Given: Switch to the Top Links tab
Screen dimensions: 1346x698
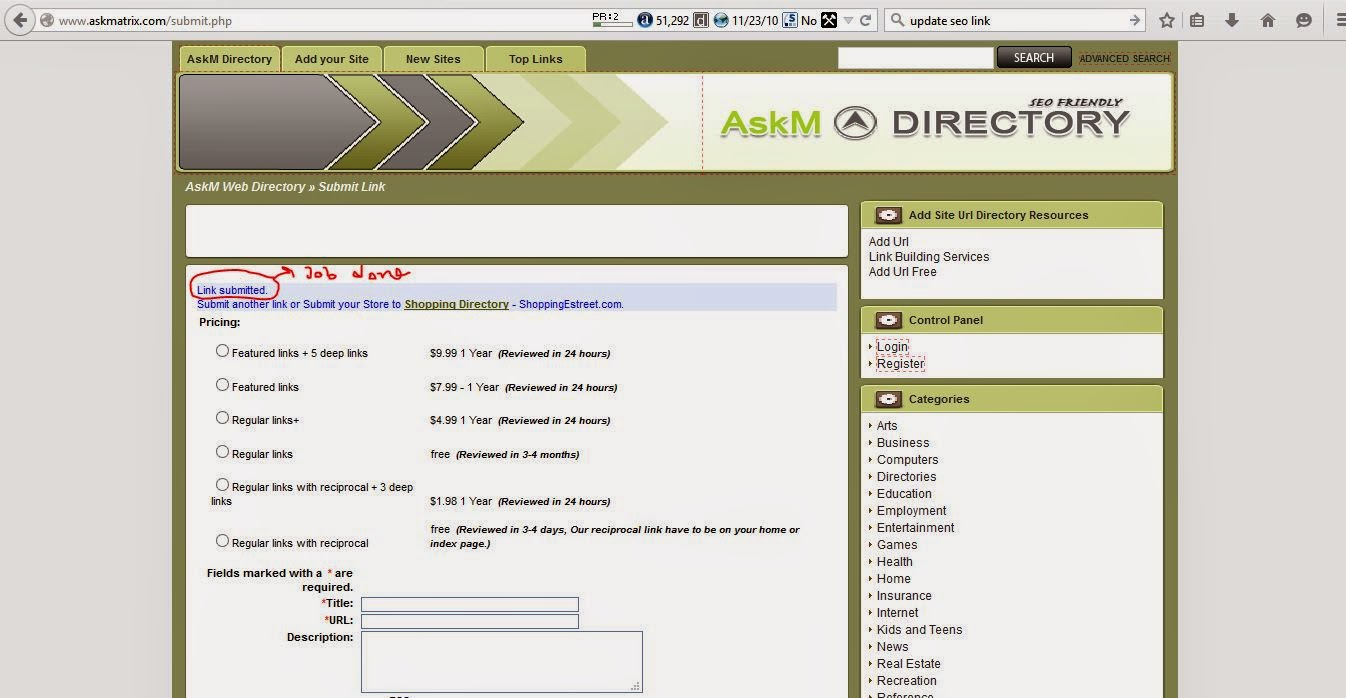Looking at the screenshot, I should 535,59.
